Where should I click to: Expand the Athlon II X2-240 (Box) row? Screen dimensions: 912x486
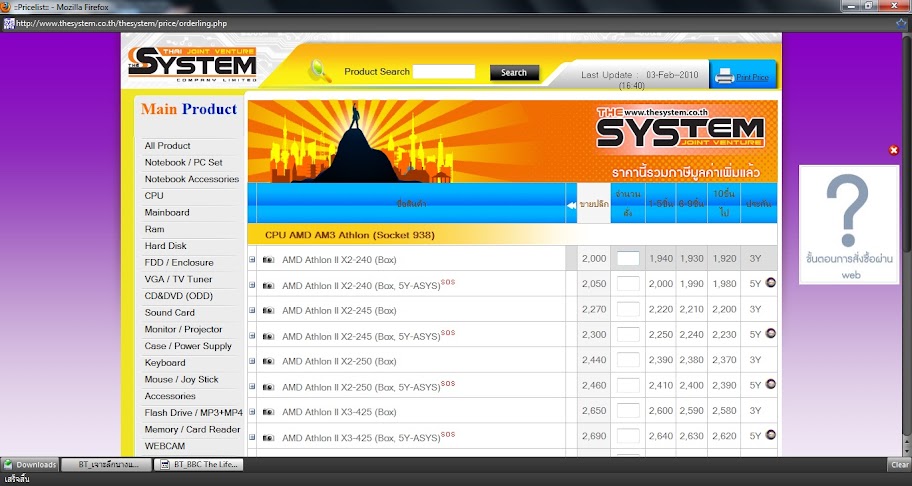pos(252,259)
